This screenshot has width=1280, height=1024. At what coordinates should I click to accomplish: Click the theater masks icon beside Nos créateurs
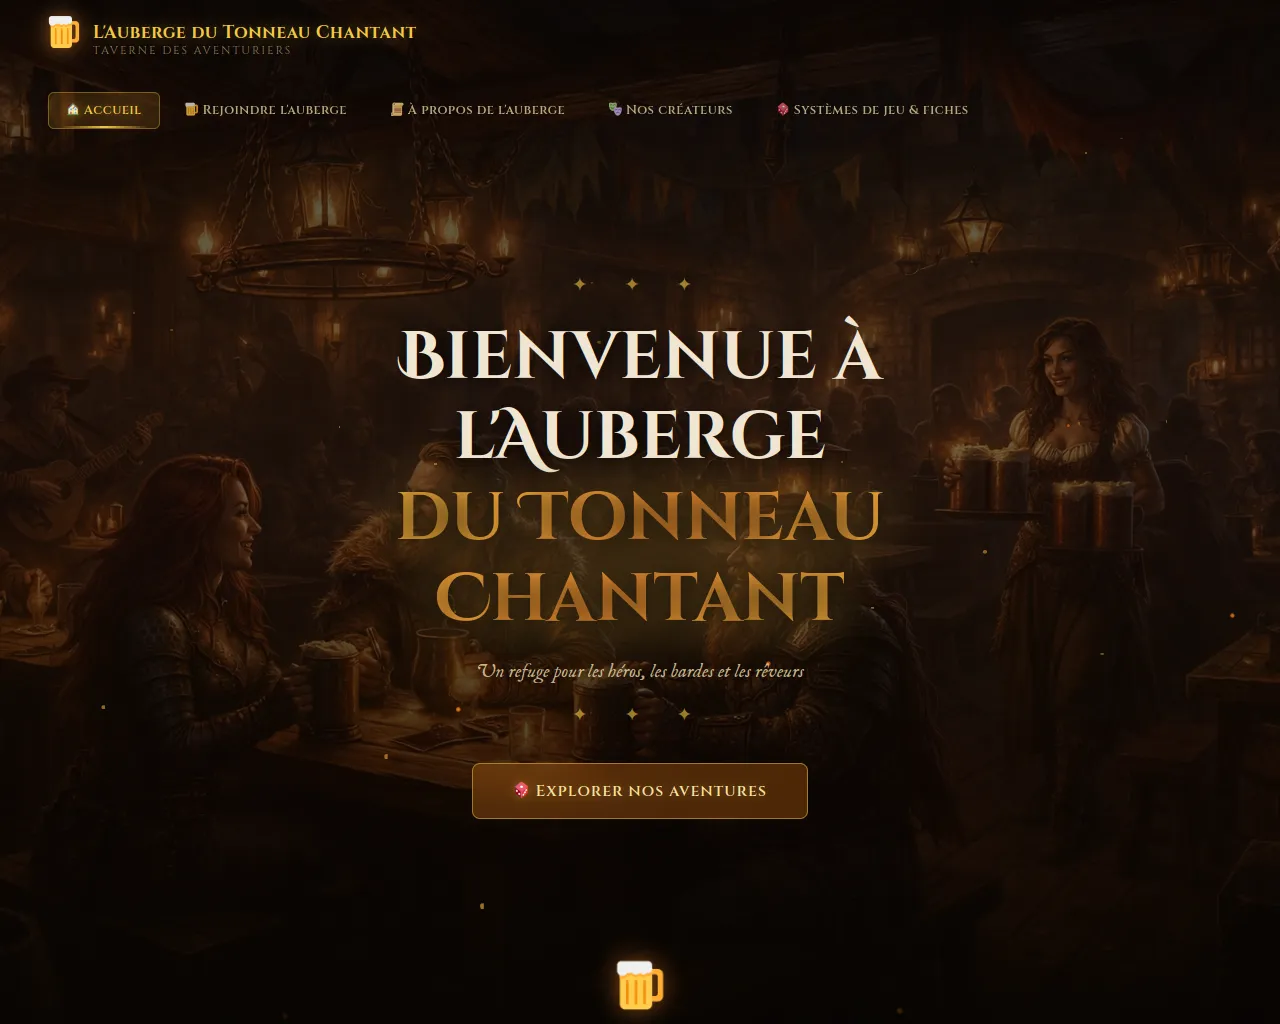pyautogui.click(x=615, y=109)
